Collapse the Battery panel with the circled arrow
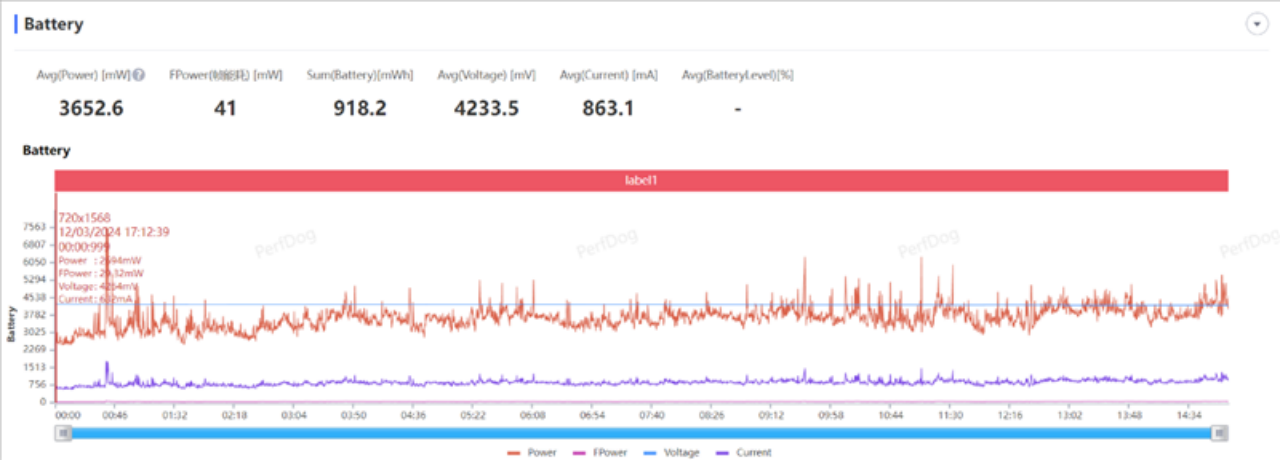1280x460 pixels. (1257, 25)
